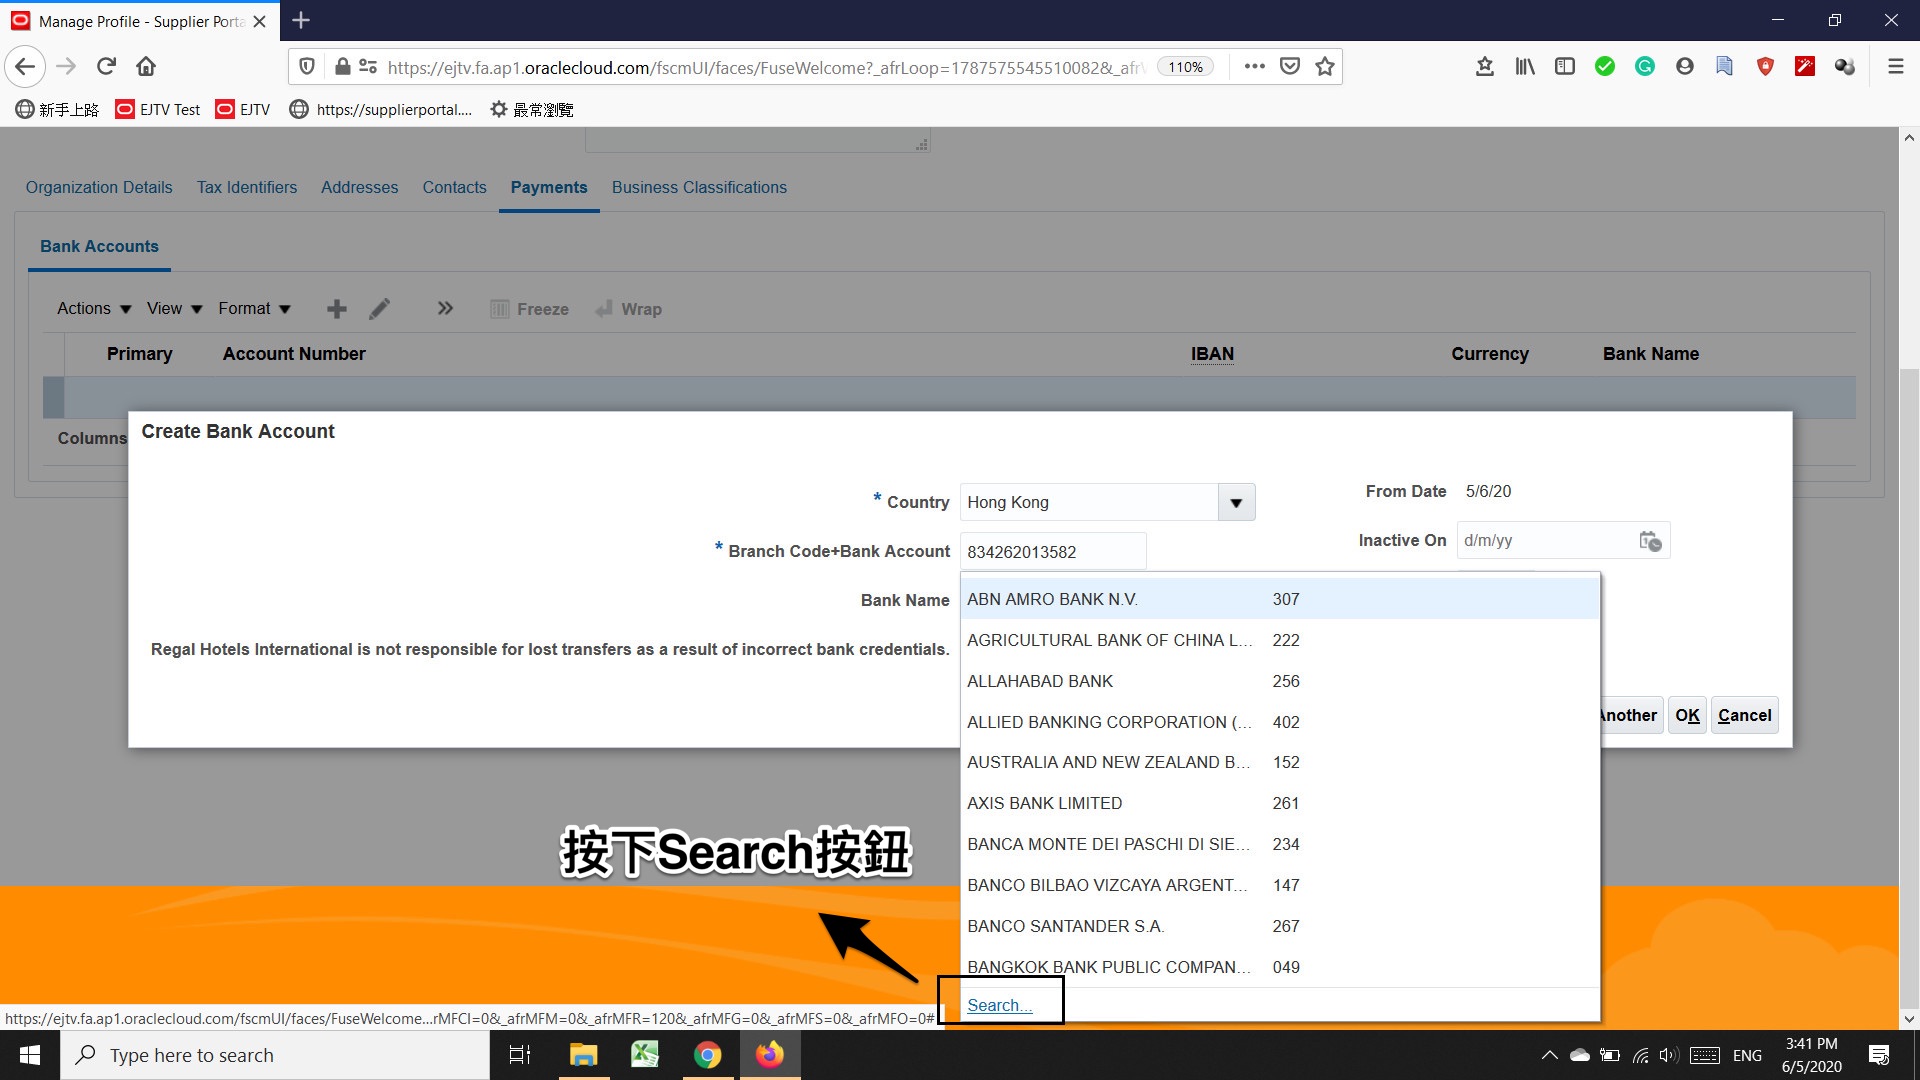Switch to Business Classifications tab
The image size is (1920, 1080).
click(699, 188)
